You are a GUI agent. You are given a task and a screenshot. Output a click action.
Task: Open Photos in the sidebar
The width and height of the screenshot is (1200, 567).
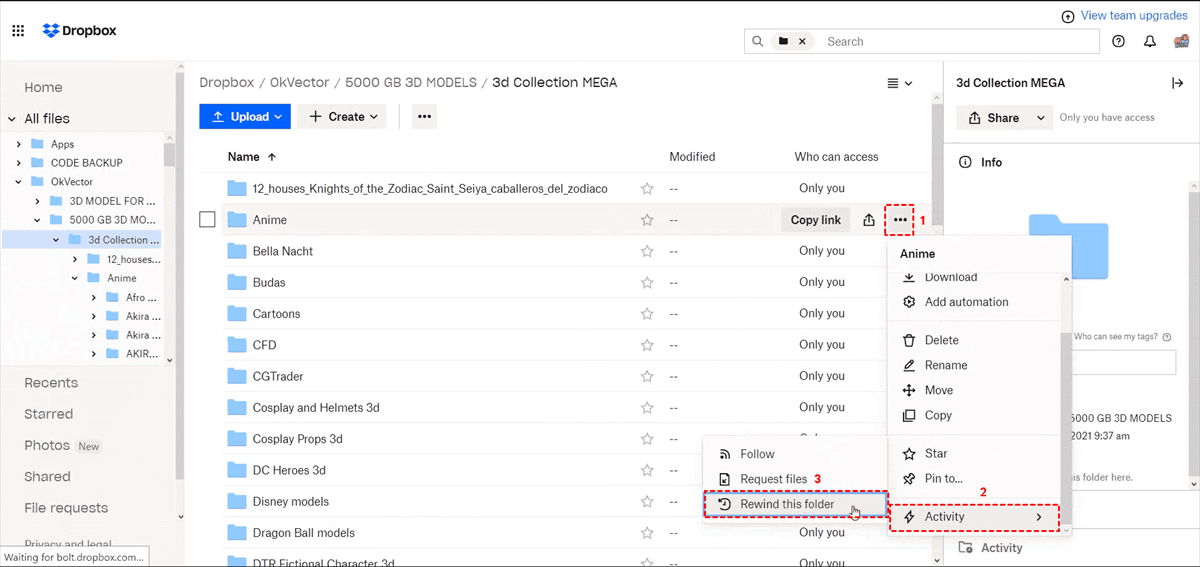[x=47, y=445]
